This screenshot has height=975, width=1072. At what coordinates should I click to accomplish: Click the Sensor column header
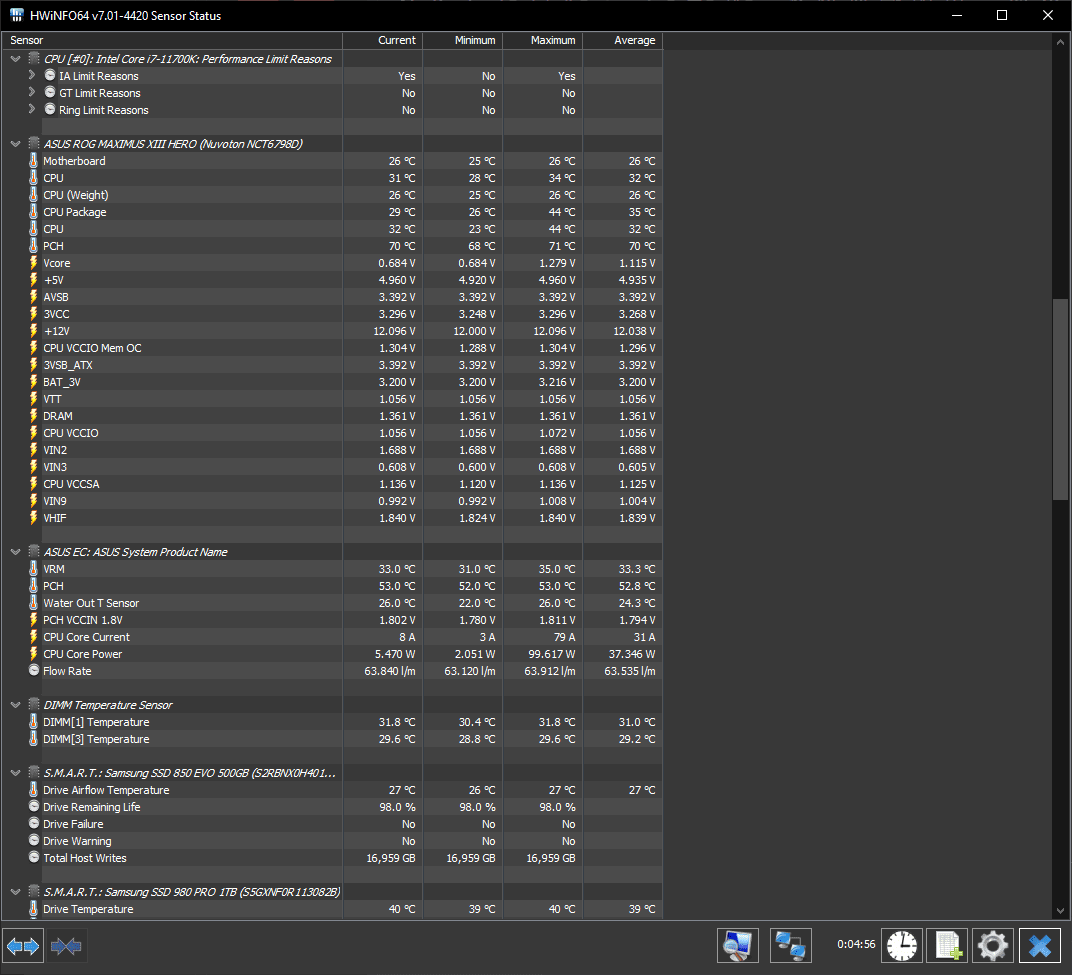point(172,40)
